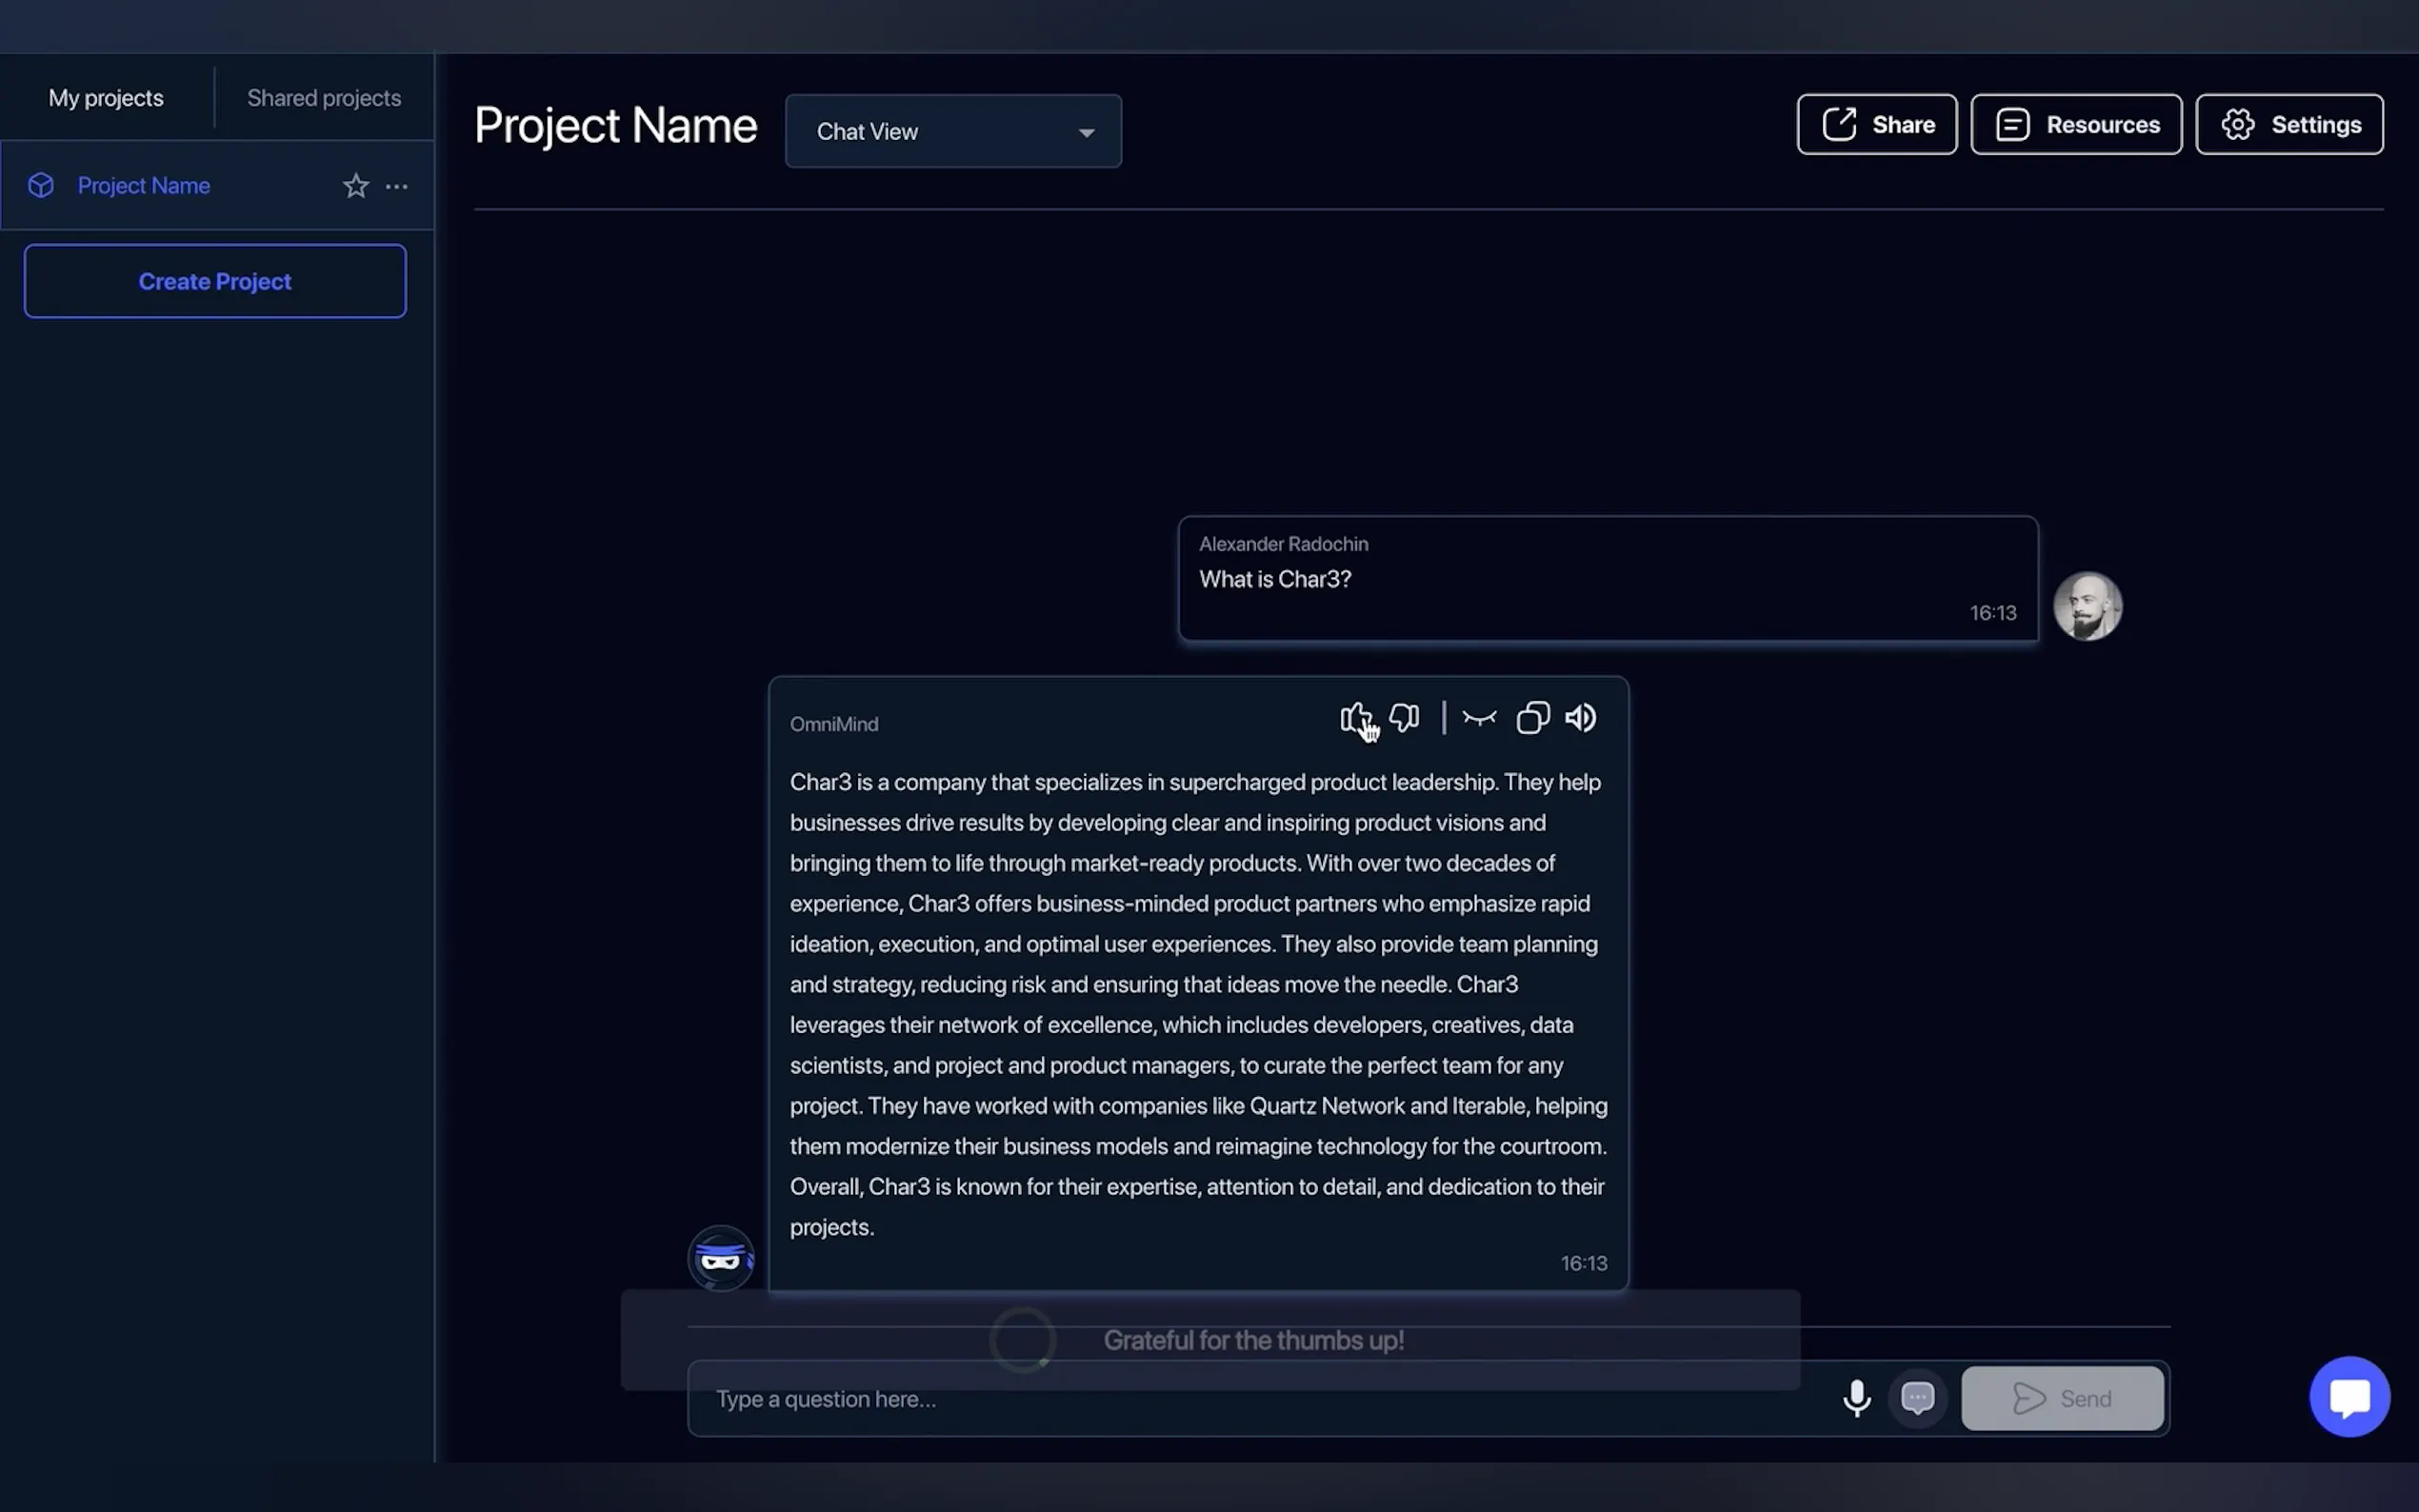Click the chat bubble icon next to Send
Screen dimensions: 2419x1512
click(x=1917, y=1398)
